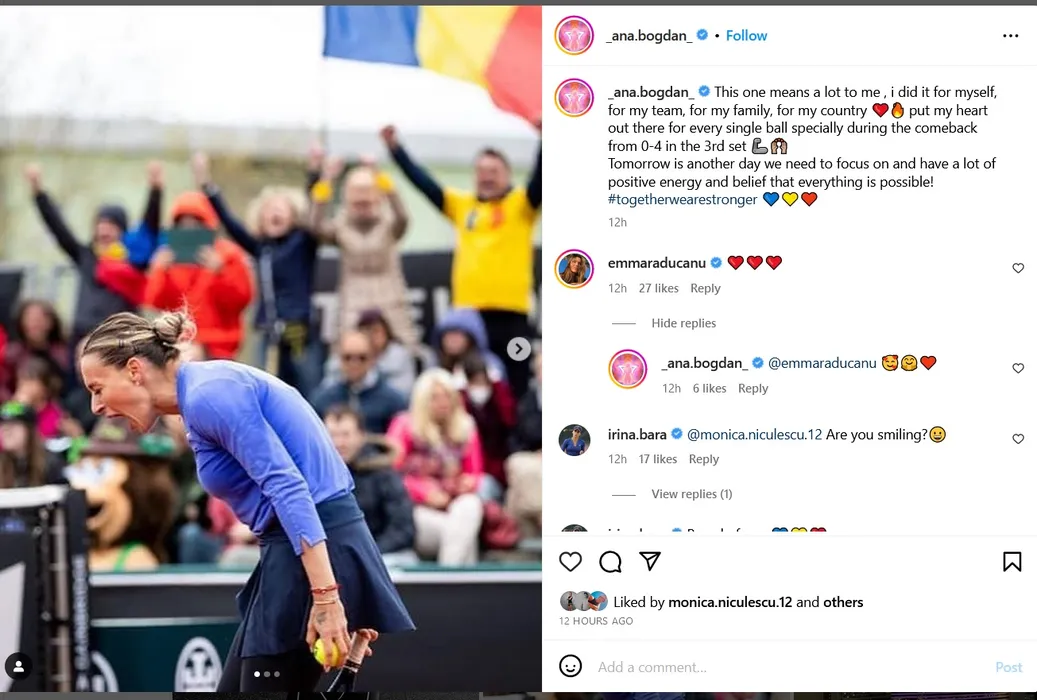Open the #togetherwearestronger hashtag
The height and width of the screenshot is (700, 1037).
682,199
